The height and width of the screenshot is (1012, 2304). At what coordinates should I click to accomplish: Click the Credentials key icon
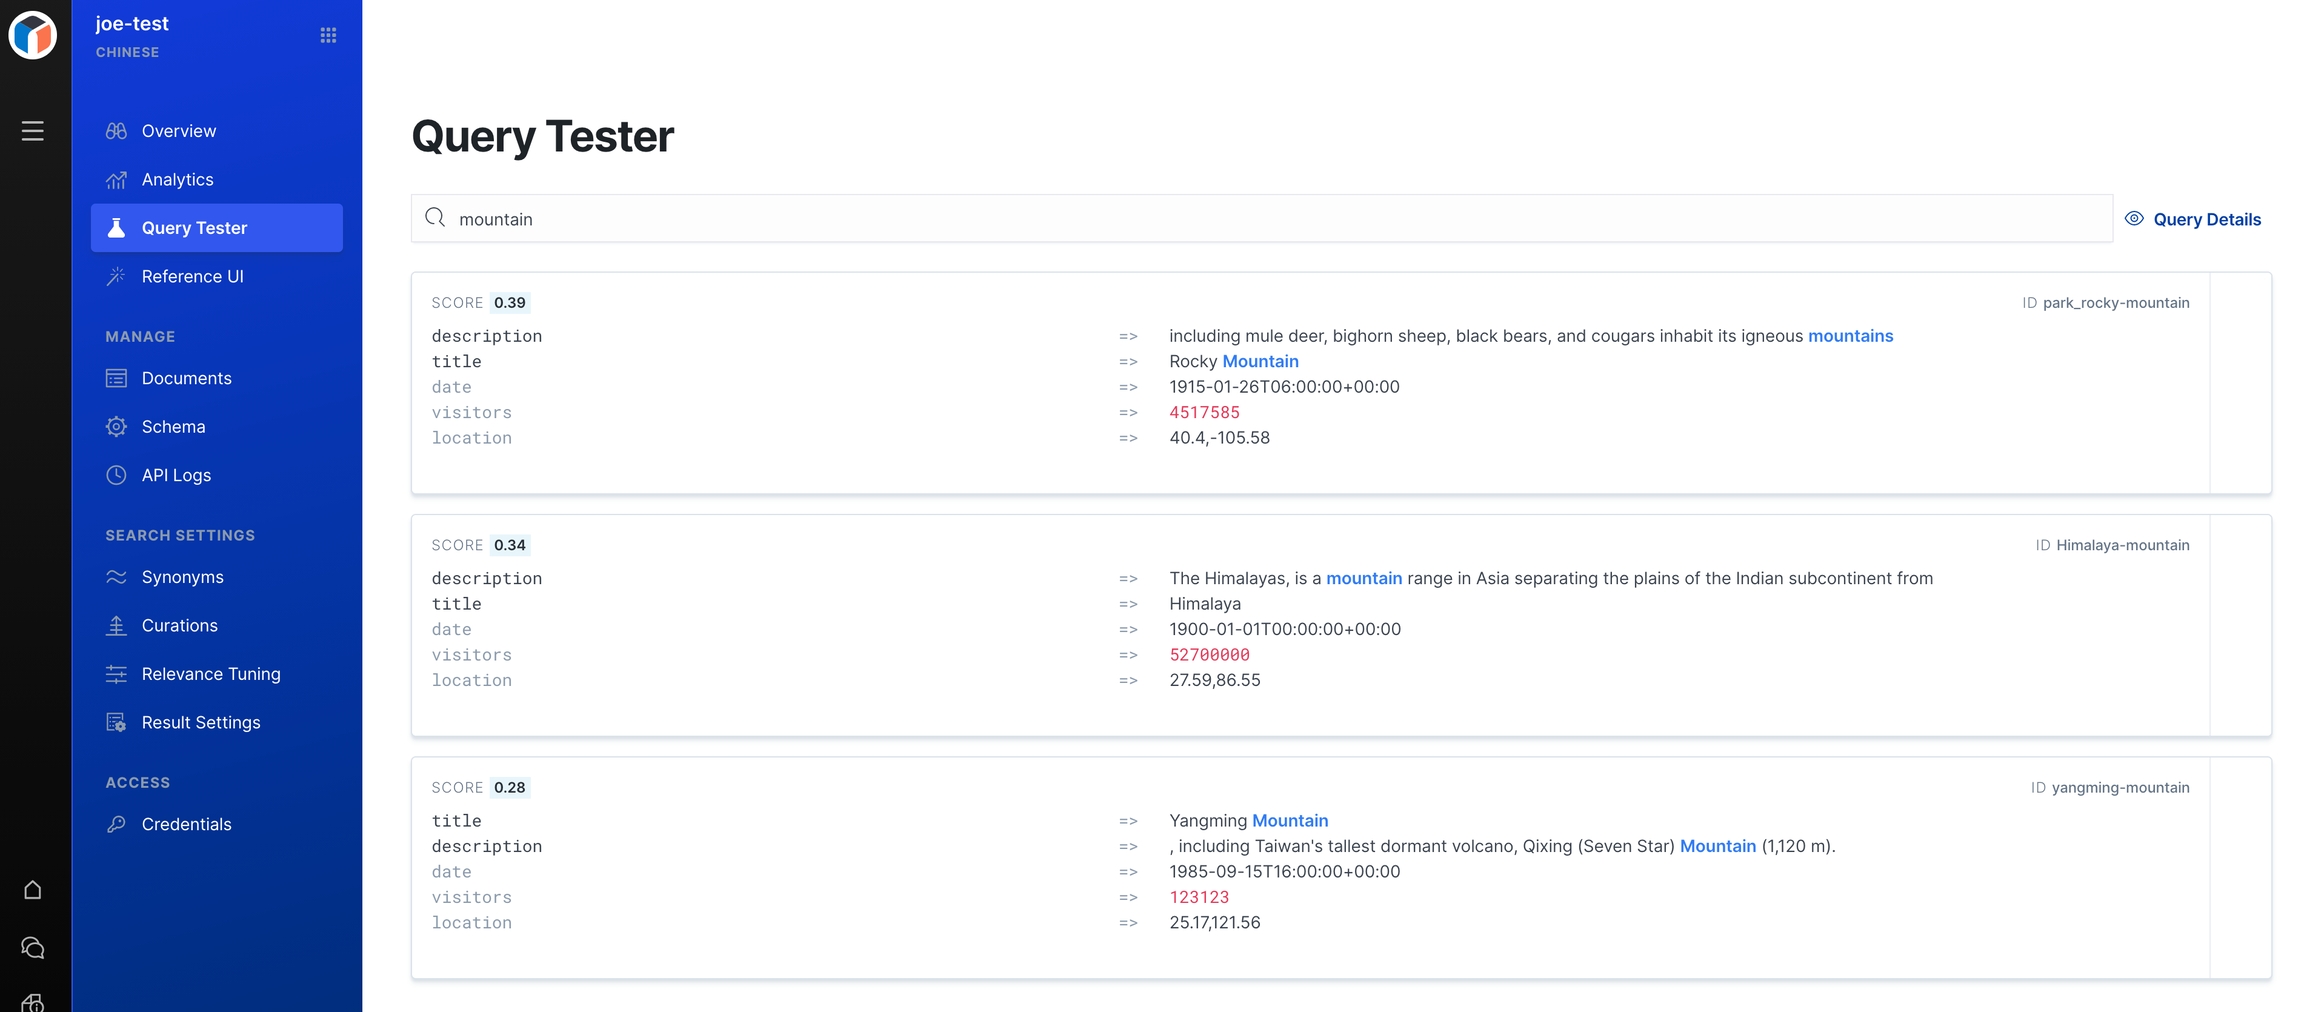click(x=116, y=824)
